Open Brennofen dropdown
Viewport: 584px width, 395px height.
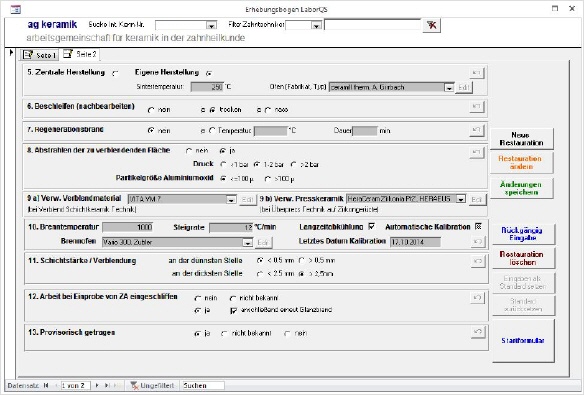247,242
